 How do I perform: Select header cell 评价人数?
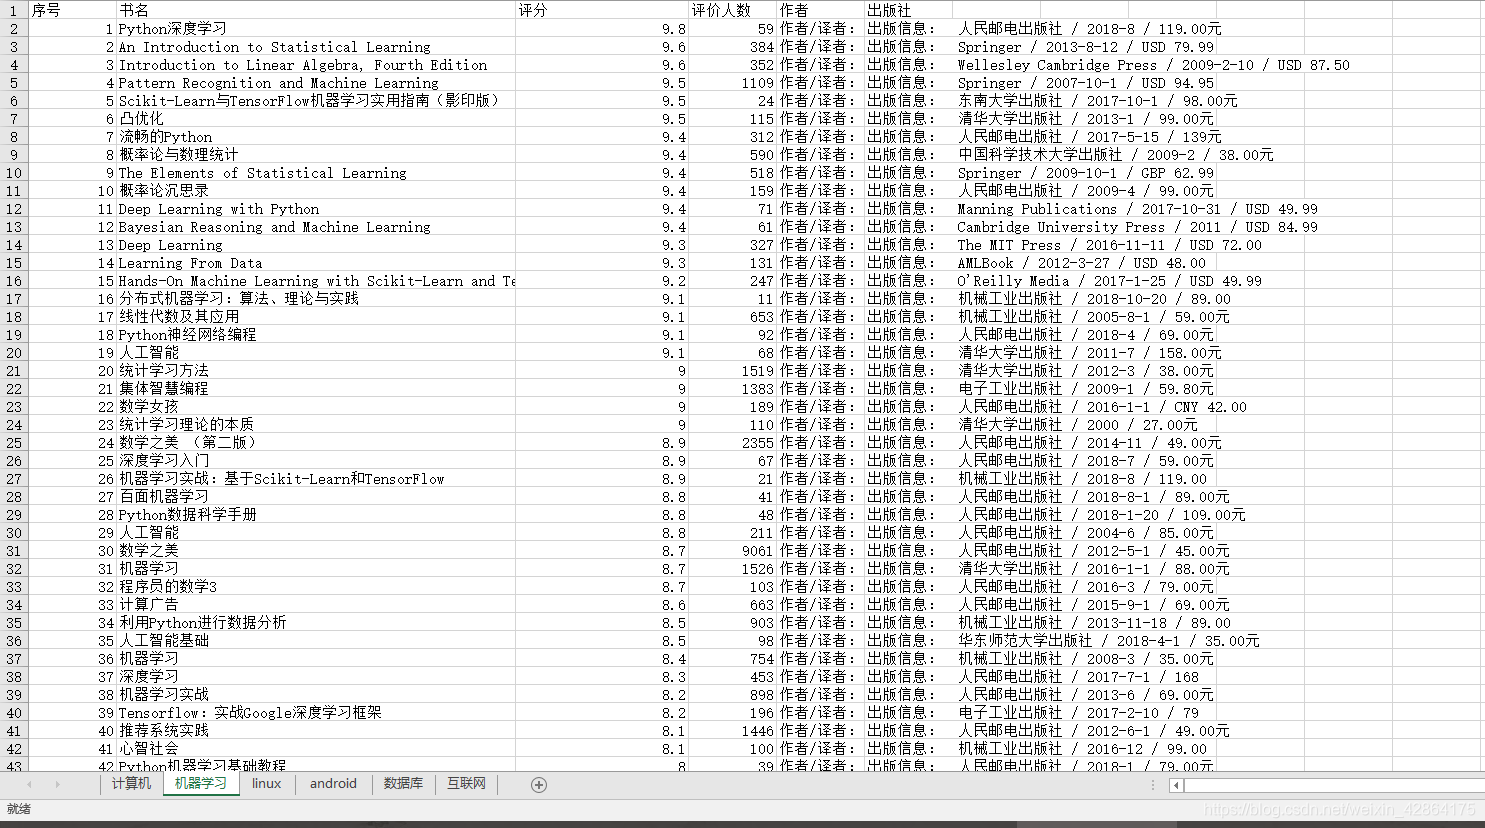[733, 10]
